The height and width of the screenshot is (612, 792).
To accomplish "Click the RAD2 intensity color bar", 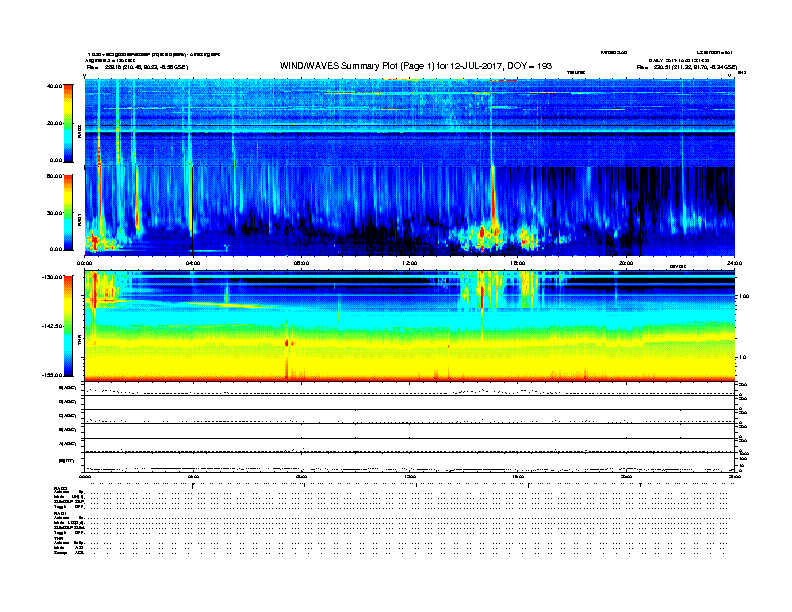I will click(68, 124).
